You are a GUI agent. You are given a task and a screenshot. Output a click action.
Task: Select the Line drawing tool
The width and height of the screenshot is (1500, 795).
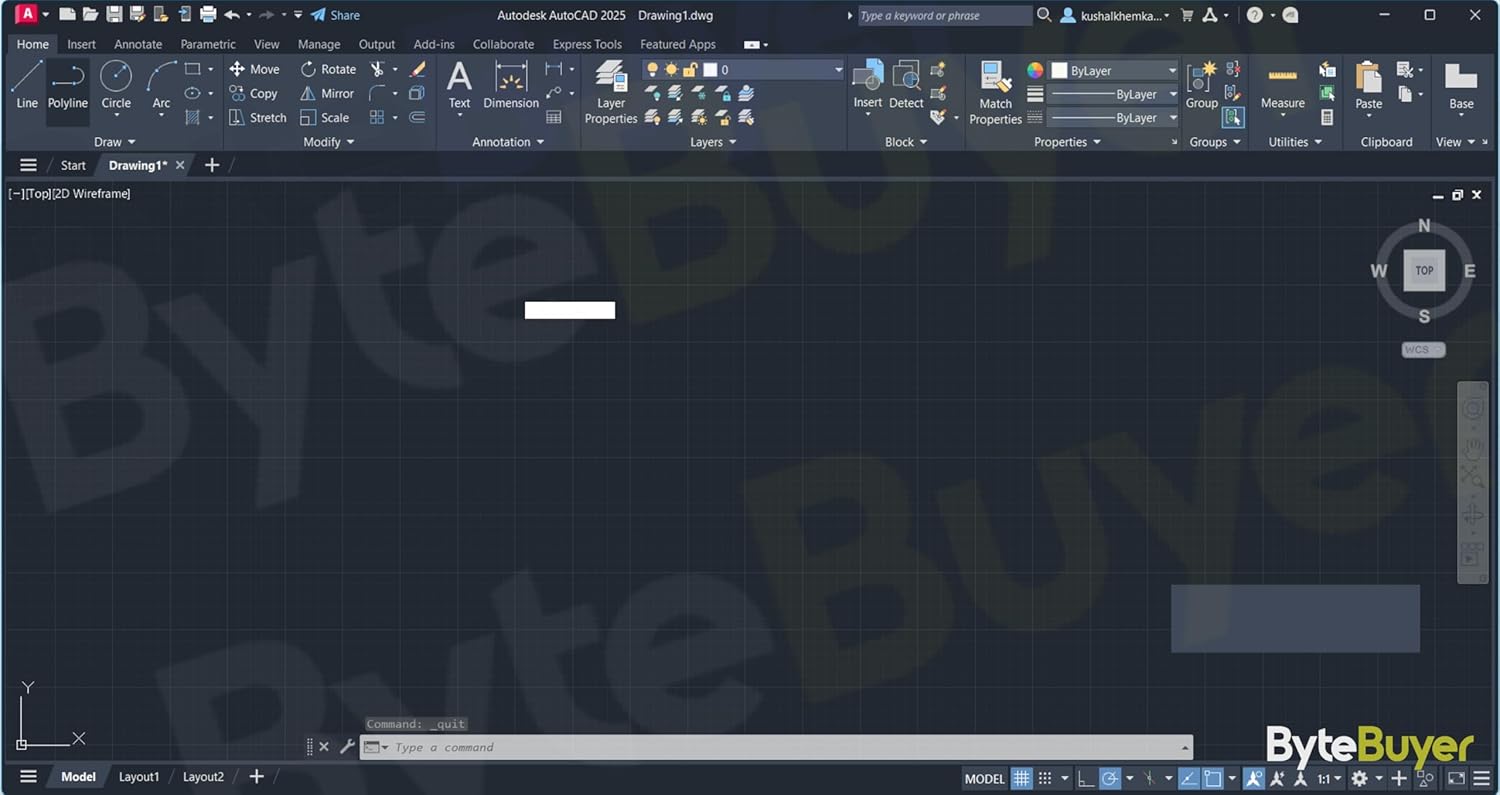pyautogui.click(x=27, y=84)
